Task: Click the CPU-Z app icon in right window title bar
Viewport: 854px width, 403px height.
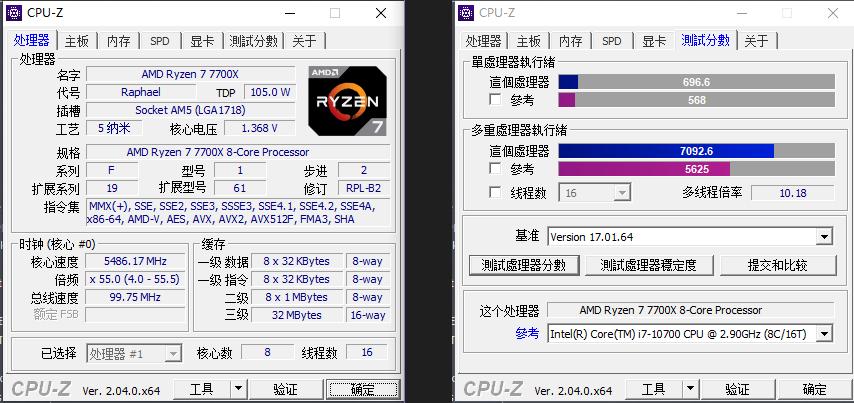Action: [466, 13]
